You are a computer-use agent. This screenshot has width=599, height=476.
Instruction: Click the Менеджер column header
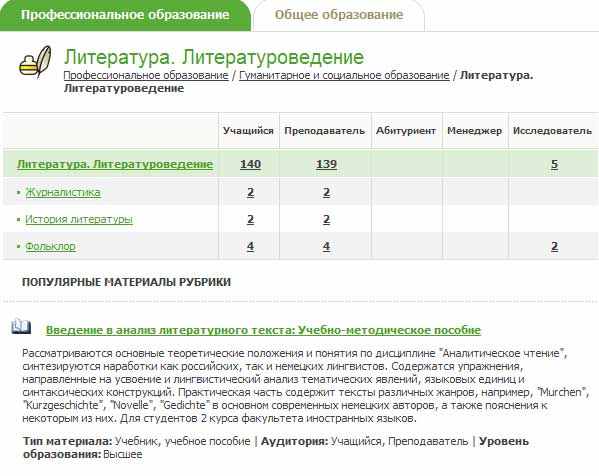[x=474, y=131]
